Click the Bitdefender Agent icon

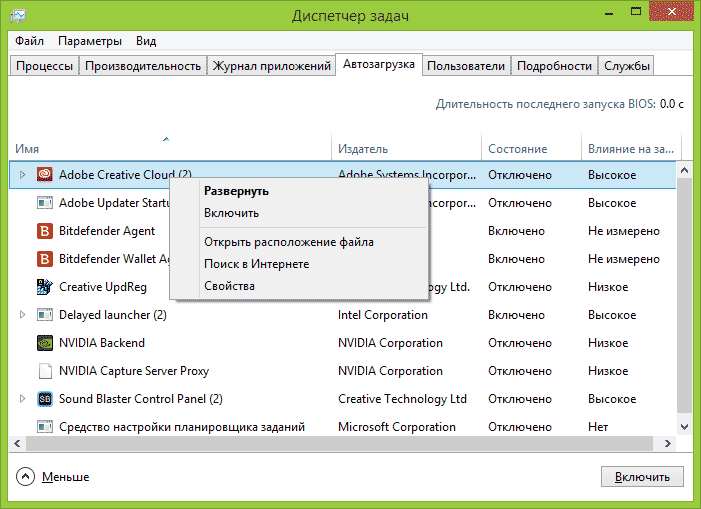coord(44,231)
